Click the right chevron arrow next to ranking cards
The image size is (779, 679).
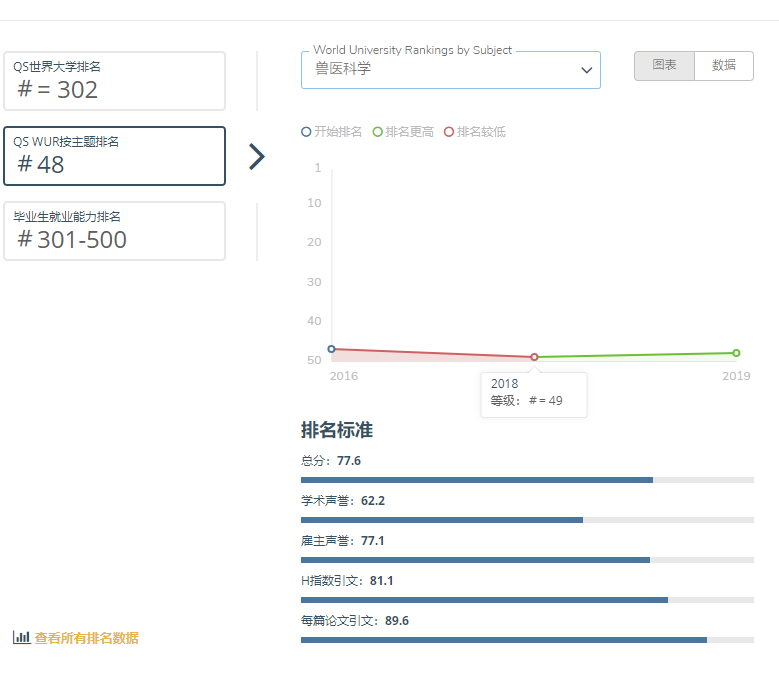tap(257, 157)
